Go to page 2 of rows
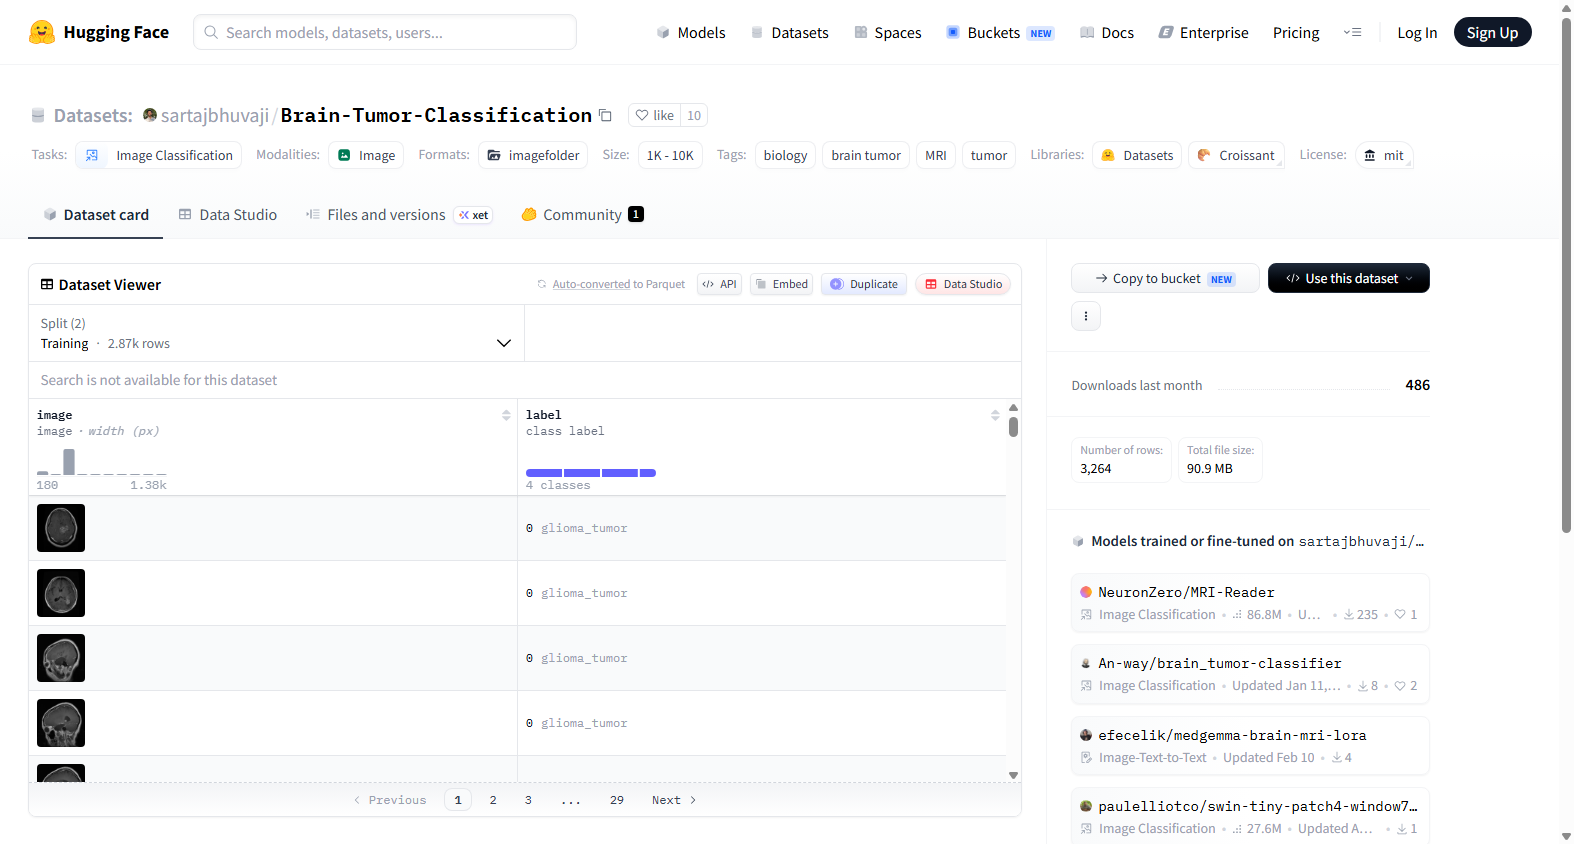The width and height of the screenshot is (1574, 844). (493, 800)
